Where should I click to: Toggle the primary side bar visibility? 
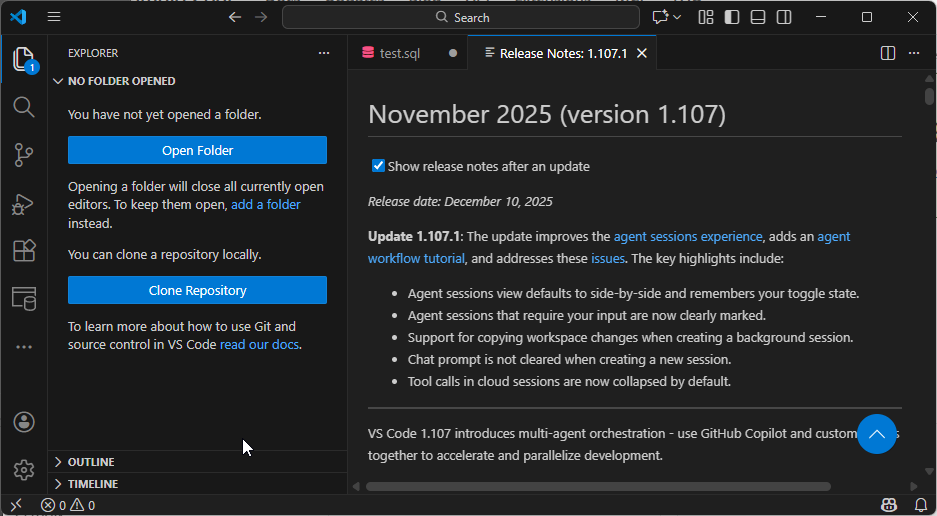732,17
